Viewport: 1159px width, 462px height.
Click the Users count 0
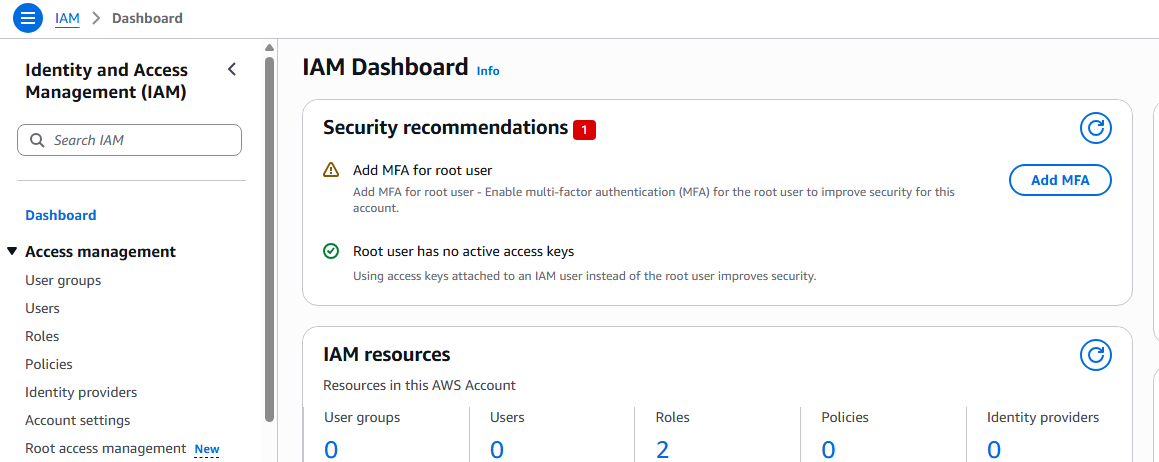coord(497,449)
